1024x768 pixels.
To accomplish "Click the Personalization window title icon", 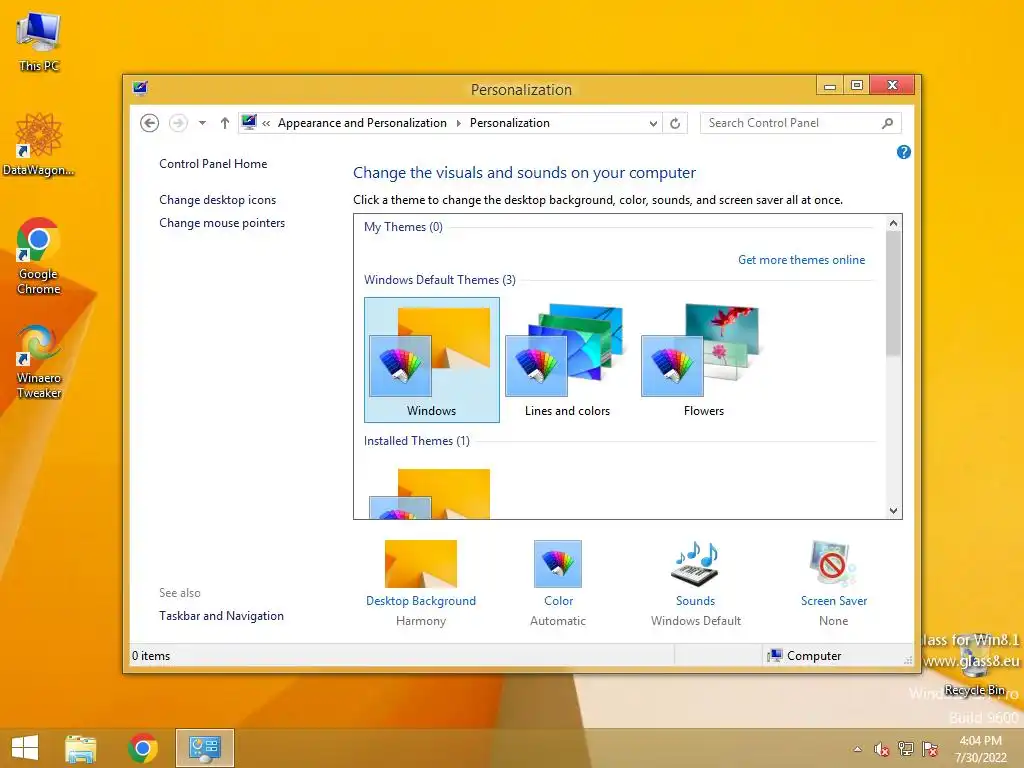I will click(x=140, y=88).
